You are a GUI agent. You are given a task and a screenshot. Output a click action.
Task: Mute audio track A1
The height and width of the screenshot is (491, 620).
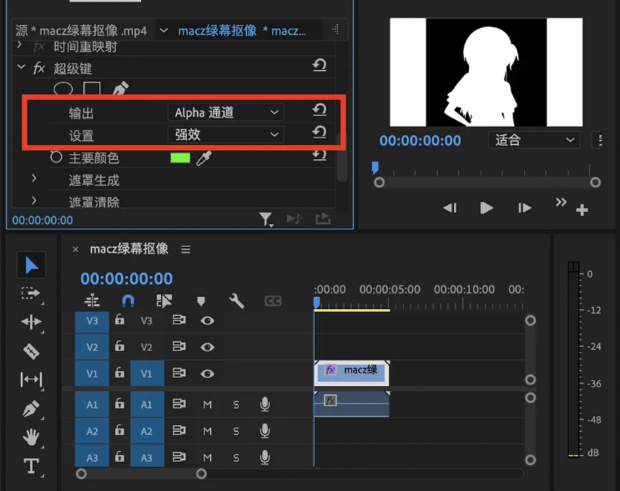pyautogui.click(x=208, y=404)
